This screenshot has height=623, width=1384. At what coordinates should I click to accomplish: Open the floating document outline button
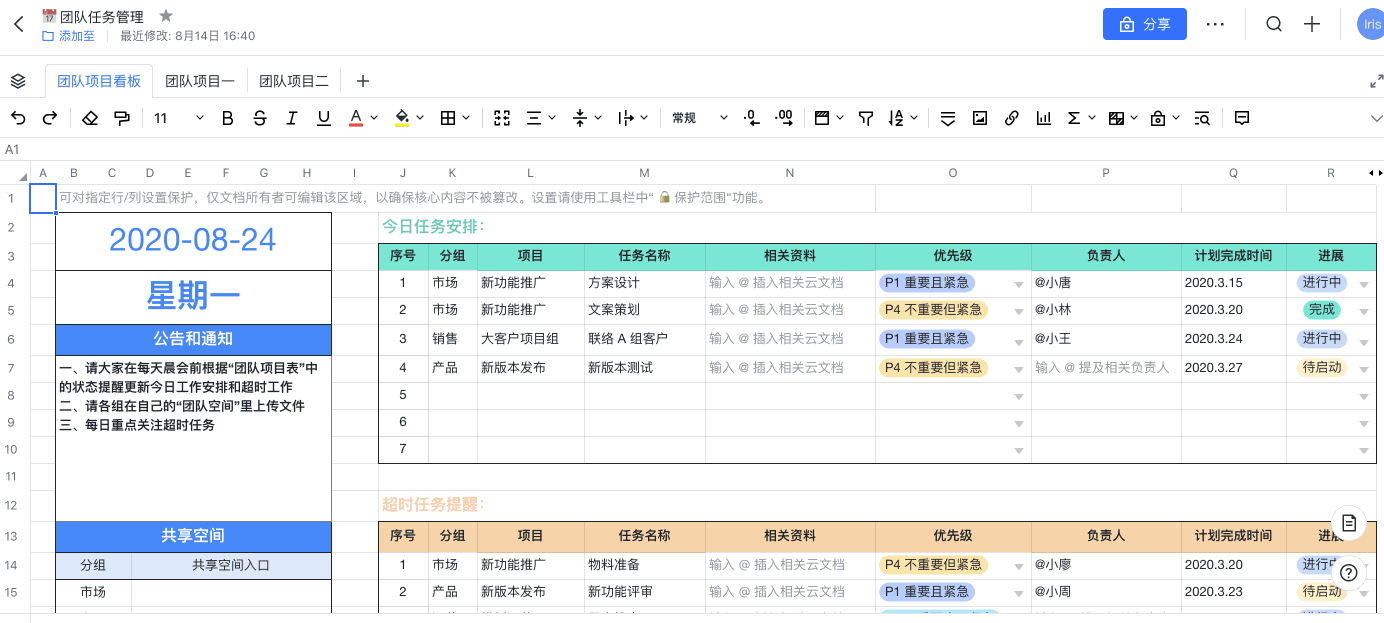[1349, 522]
